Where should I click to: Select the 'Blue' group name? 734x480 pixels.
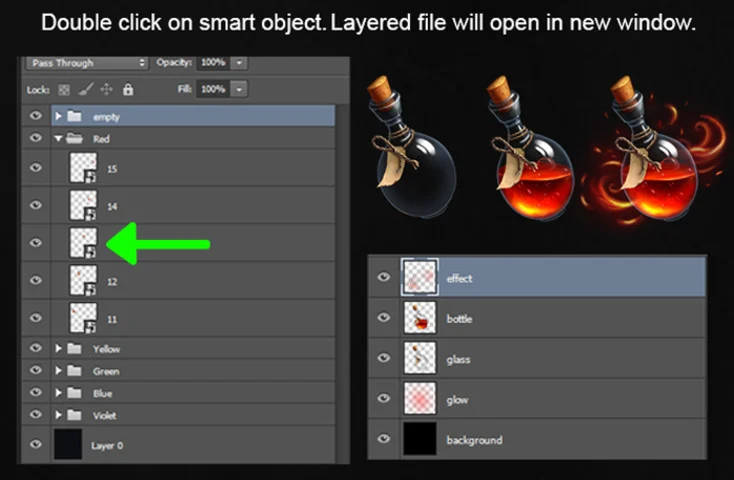[x=103, y=393]
